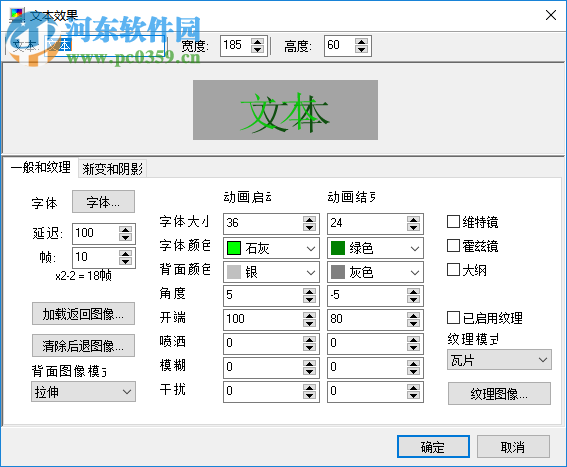Screen dimensions: 567x467
Task: Increase start 角度 angle value 5
Action: 309,291
